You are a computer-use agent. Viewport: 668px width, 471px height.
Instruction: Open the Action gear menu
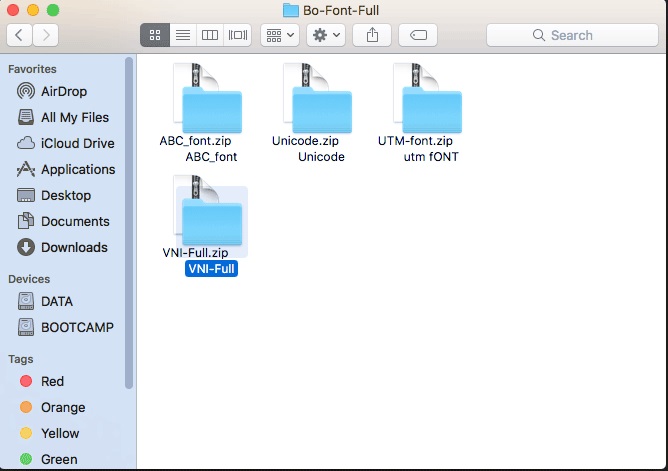click(x=326, y=35)
